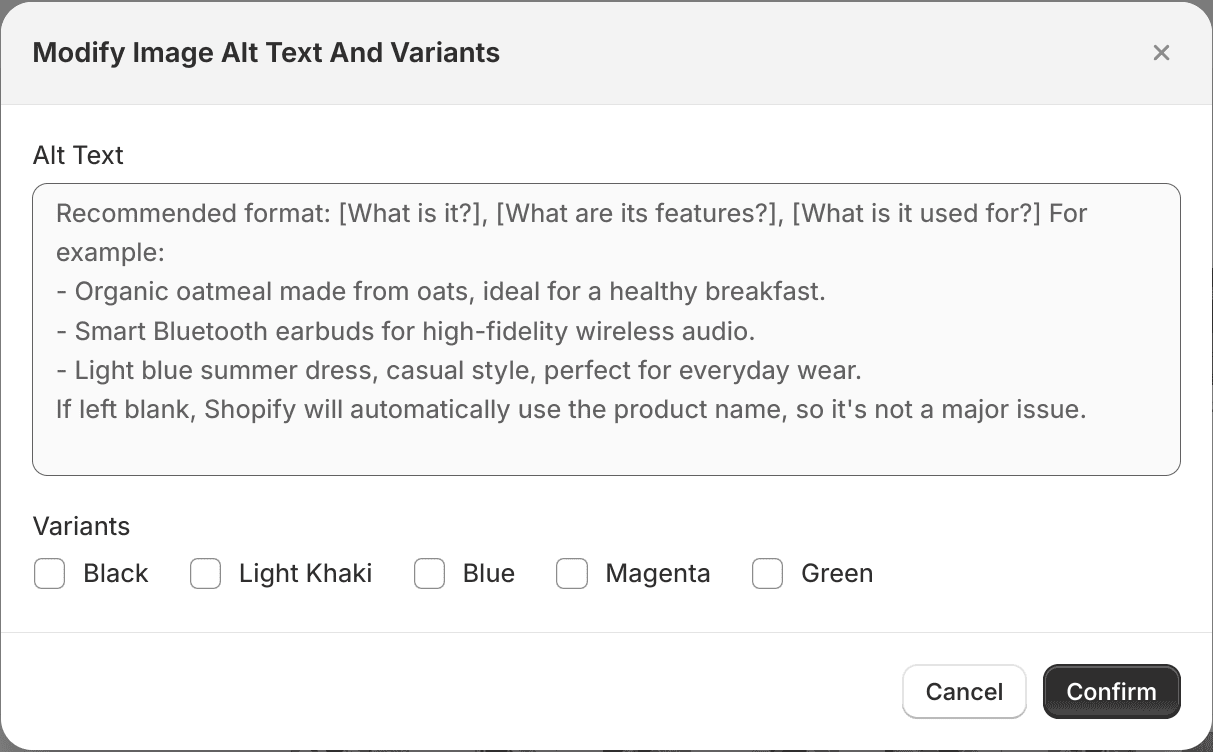Viewport: 1213px width, 752px height.
Task: Confirm the alt text and variant selections
Action: click(1111, 691)
